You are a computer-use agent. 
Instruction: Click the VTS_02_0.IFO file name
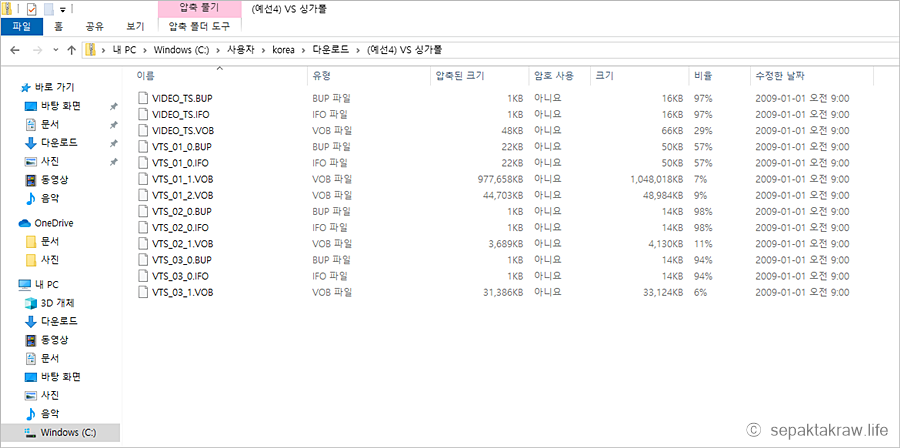(181, 228)
